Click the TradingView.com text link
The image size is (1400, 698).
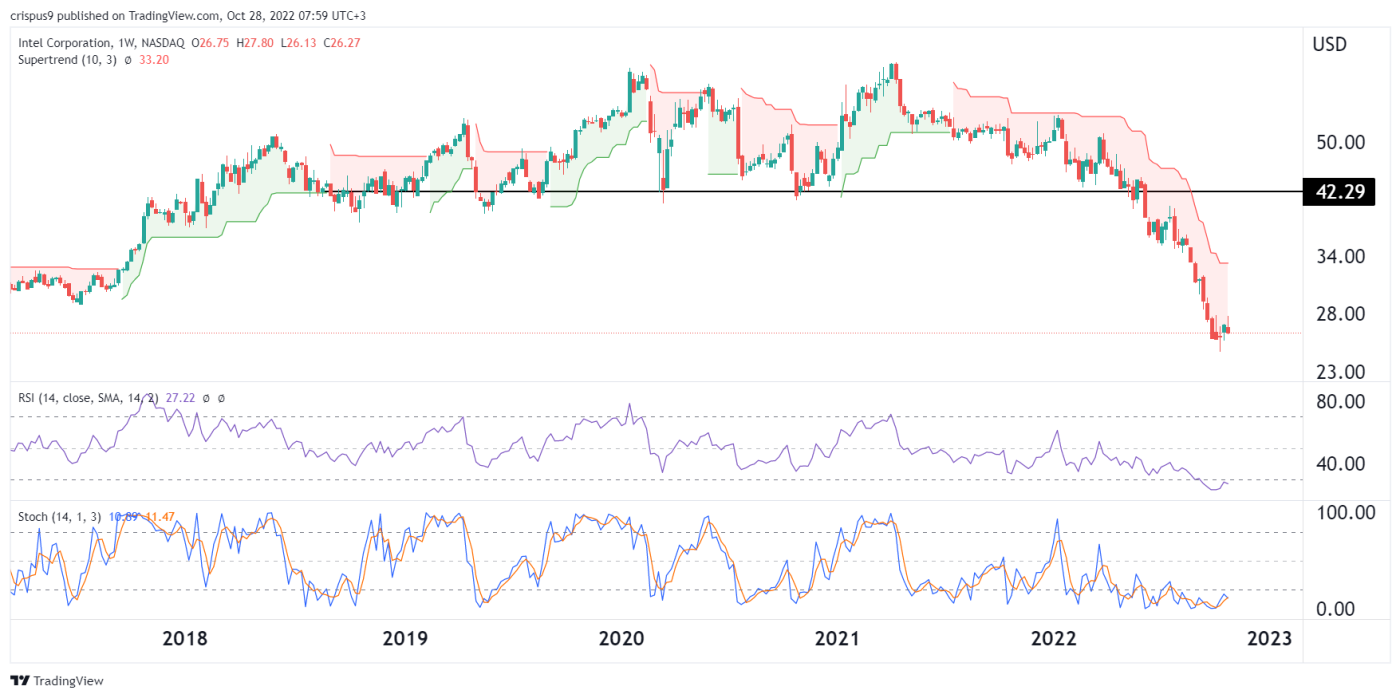tap(175, 12)
